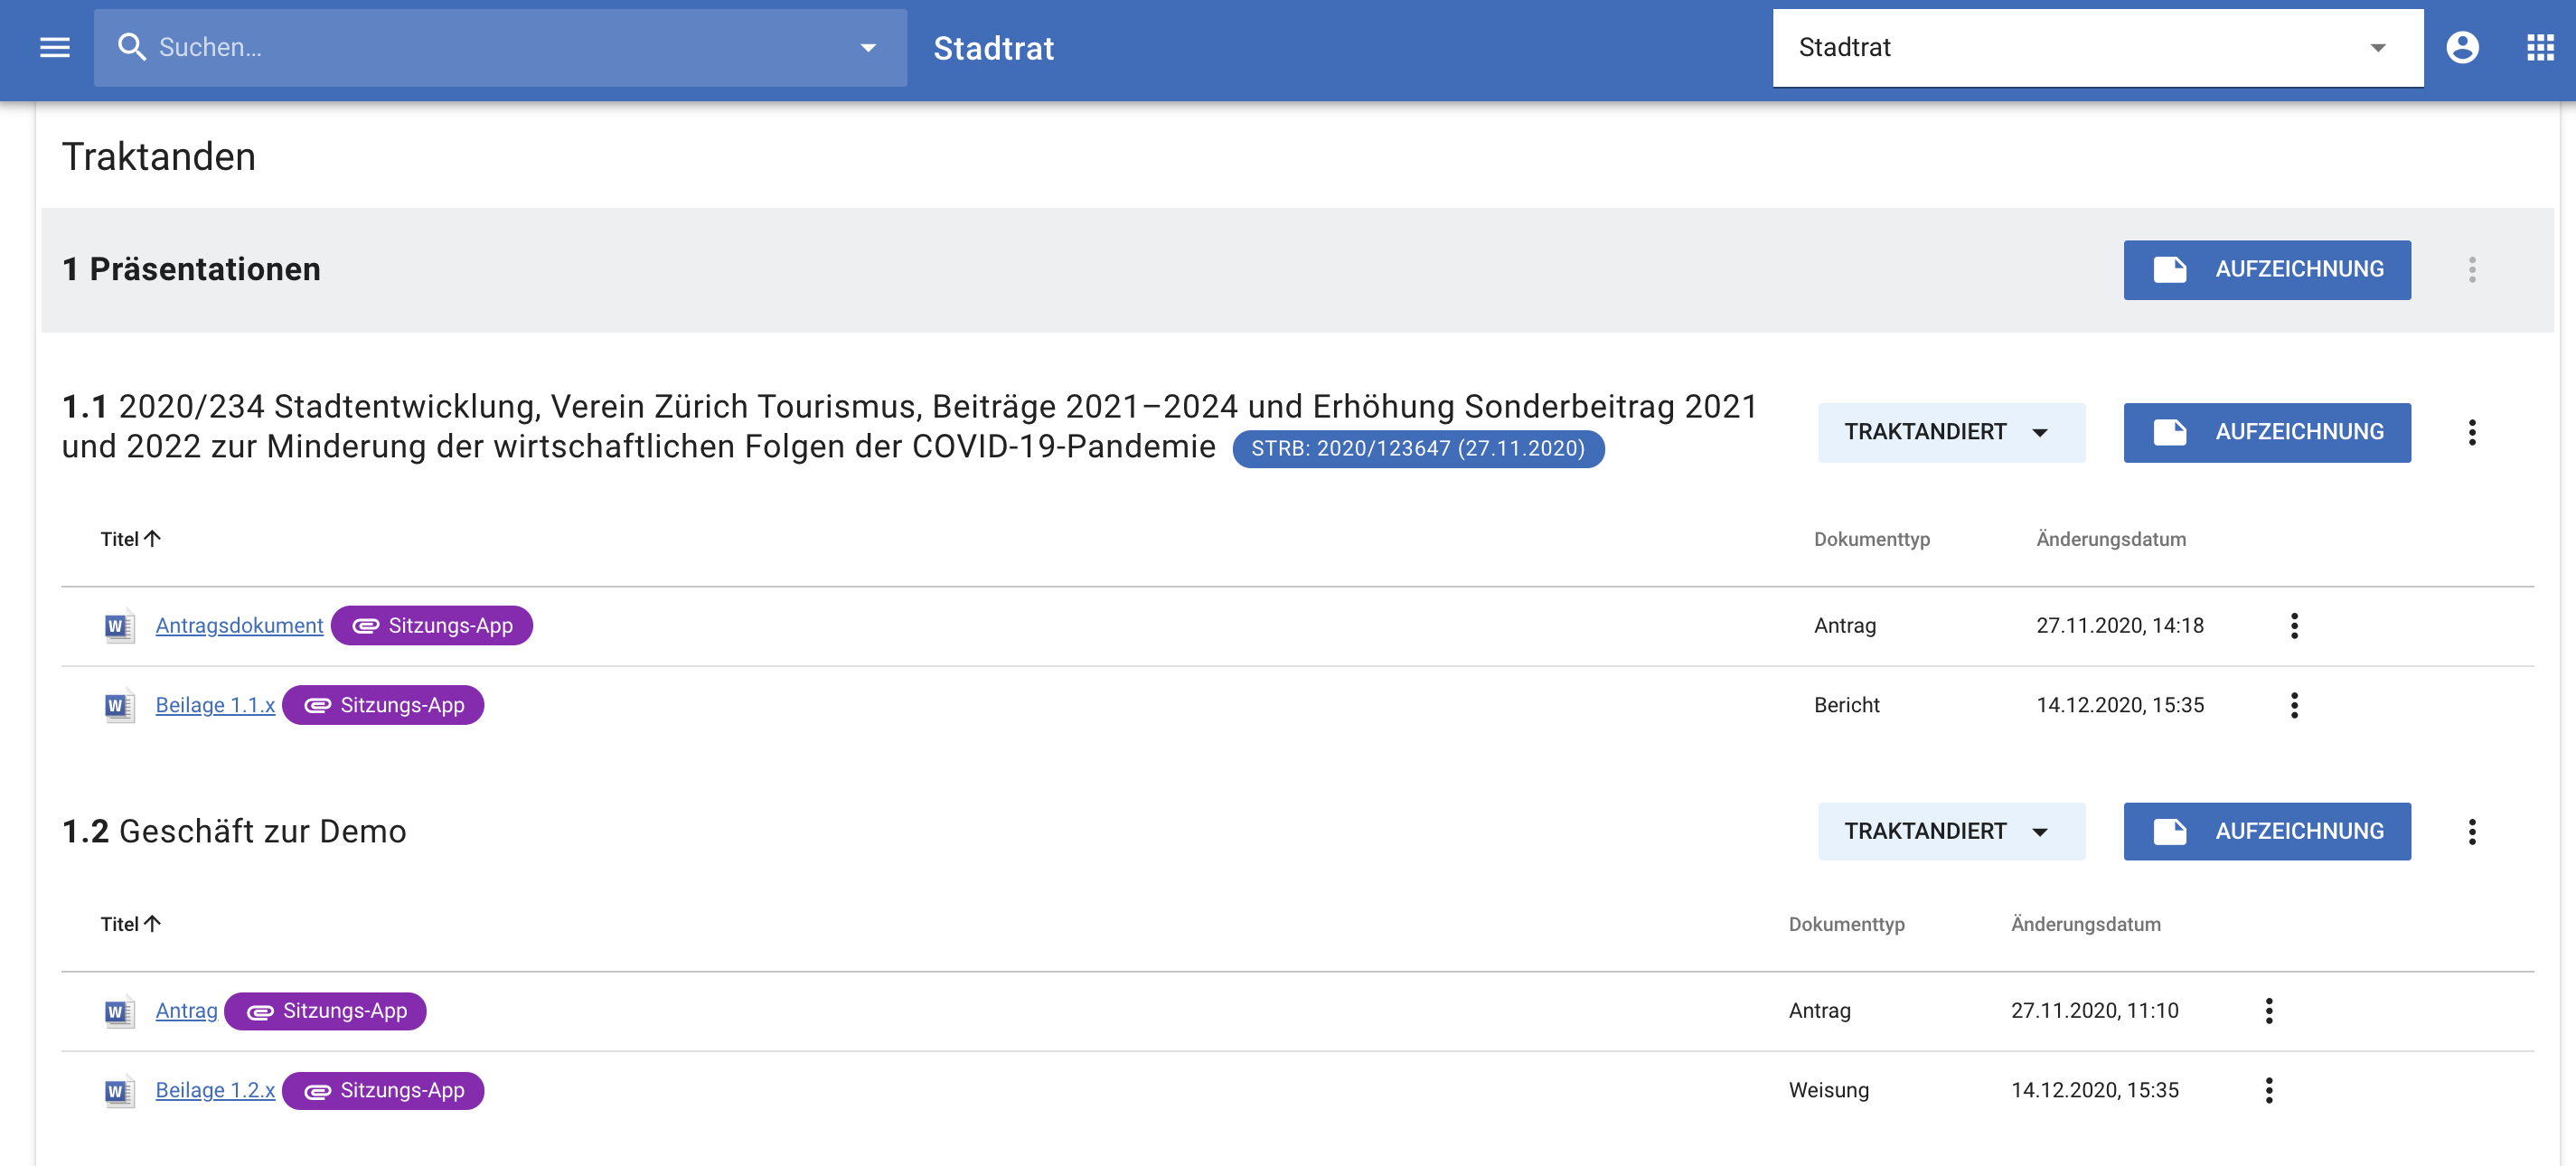Expand the search options dropdown arrow
The height and width of the screenshot is (1166, 2576).
868,47
